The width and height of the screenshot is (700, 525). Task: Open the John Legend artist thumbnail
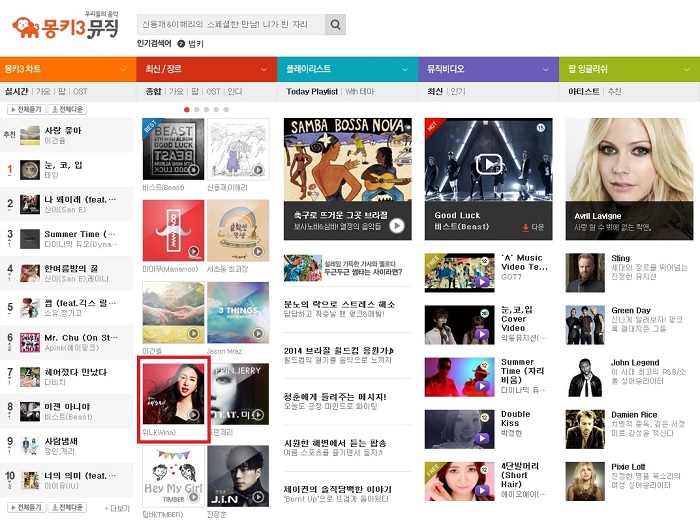pyautogui.click(x=585, y=377)
